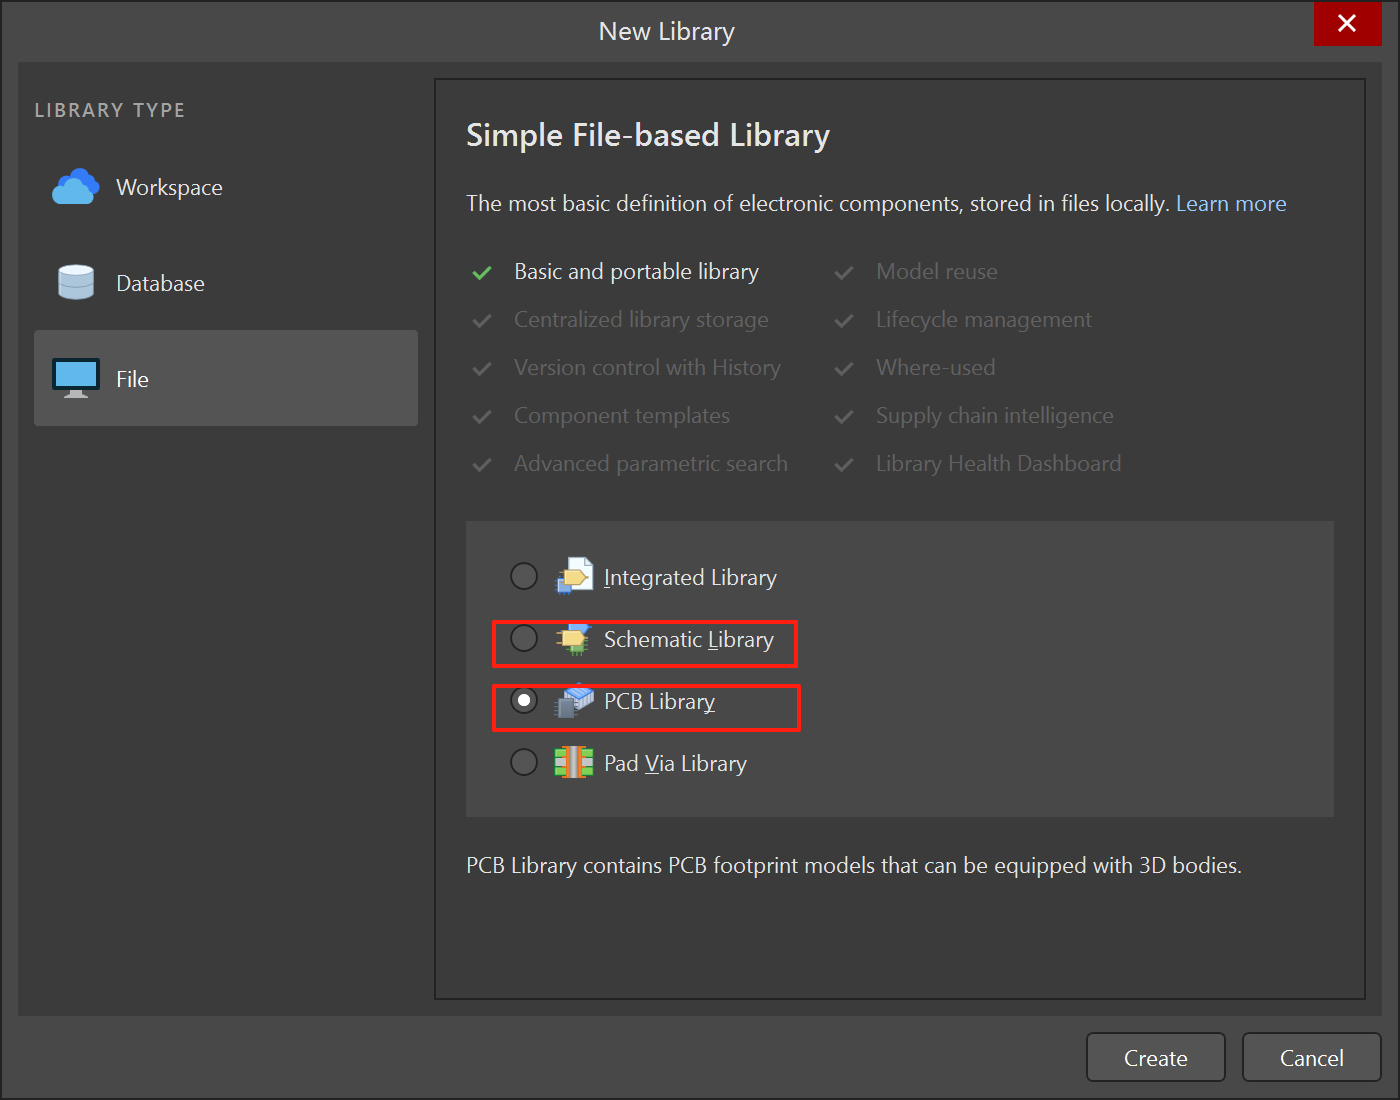The image size is (1400, 1100).
Task: Click the 'Pad Via Library' label
Action: pos(675,764)
